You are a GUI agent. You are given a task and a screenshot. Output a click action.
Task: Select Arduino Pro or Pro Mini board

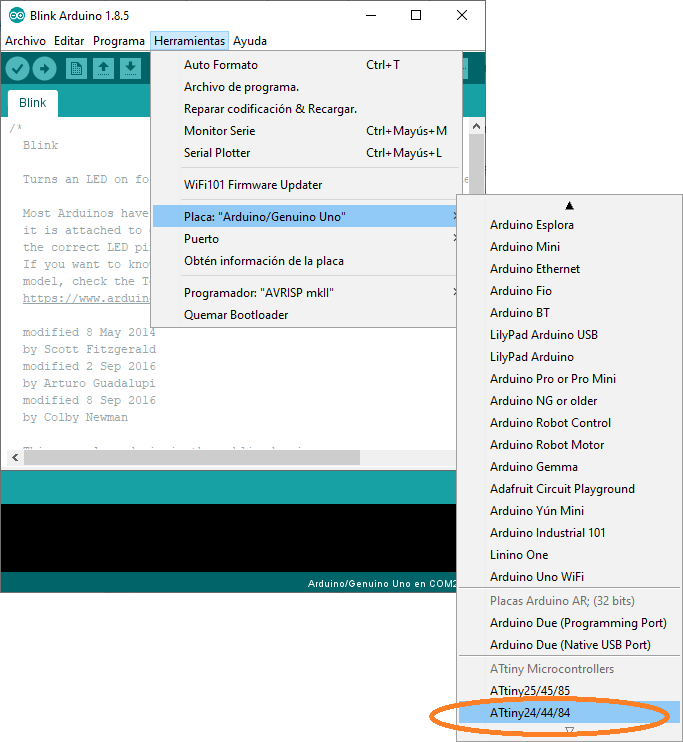[x=569, y=379]
